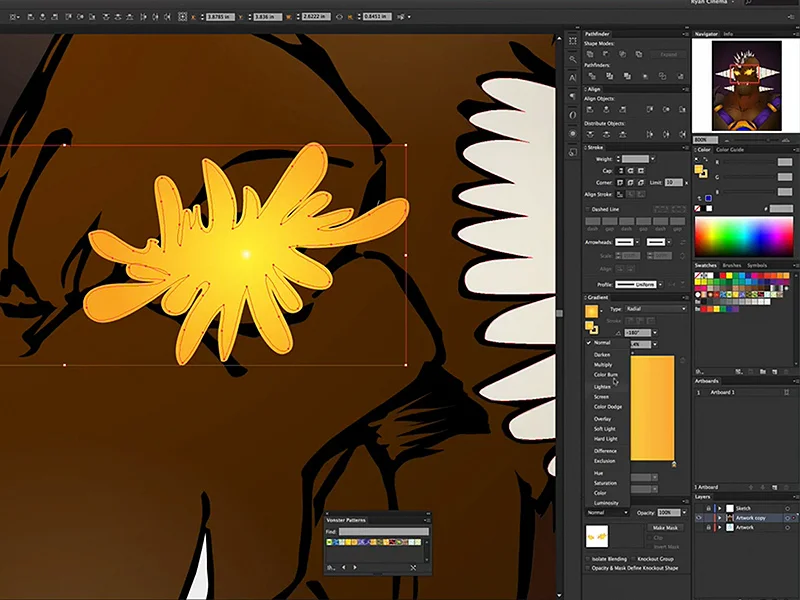The width and height of the screenshot is (800, 600).
Task: Pick the Overlay blending option
Action: point(603,419)
